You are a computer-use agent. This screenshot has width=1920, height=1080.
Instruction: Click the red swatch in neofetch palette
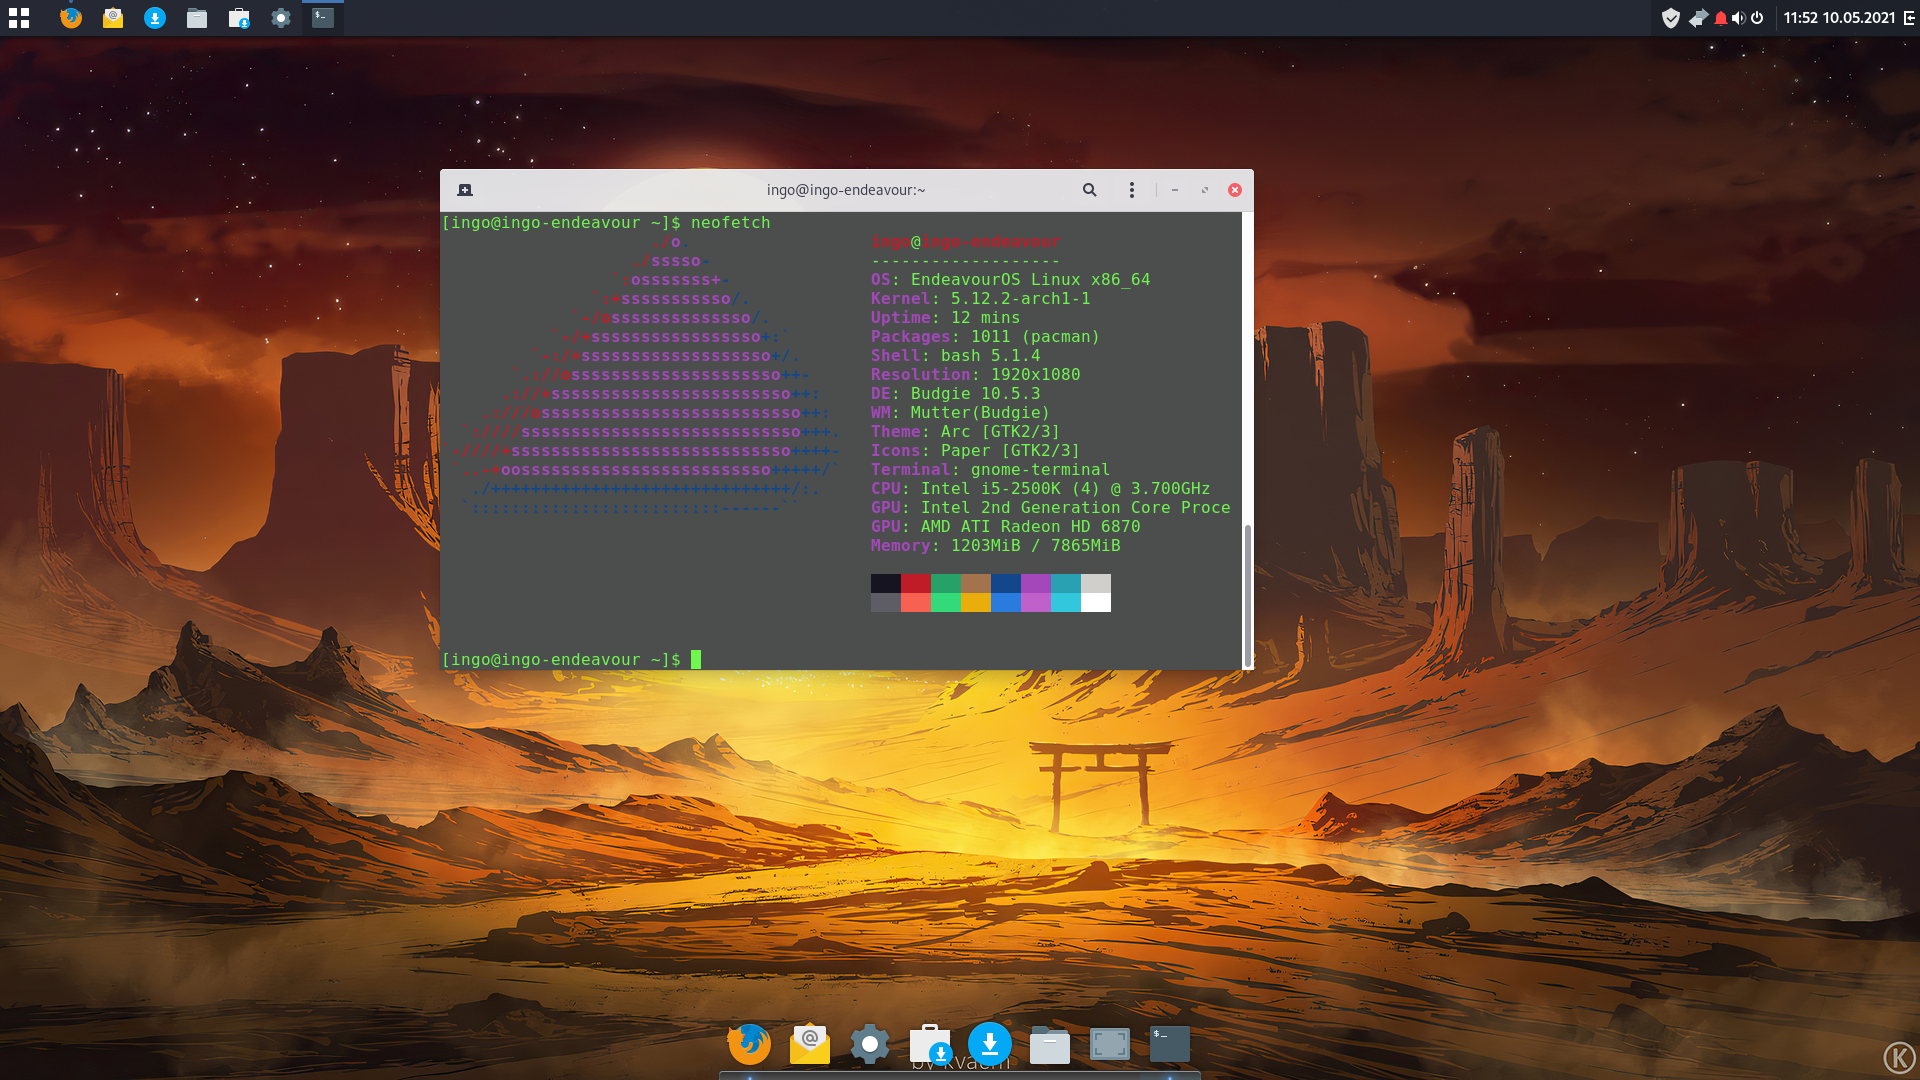tap(915, 584)
